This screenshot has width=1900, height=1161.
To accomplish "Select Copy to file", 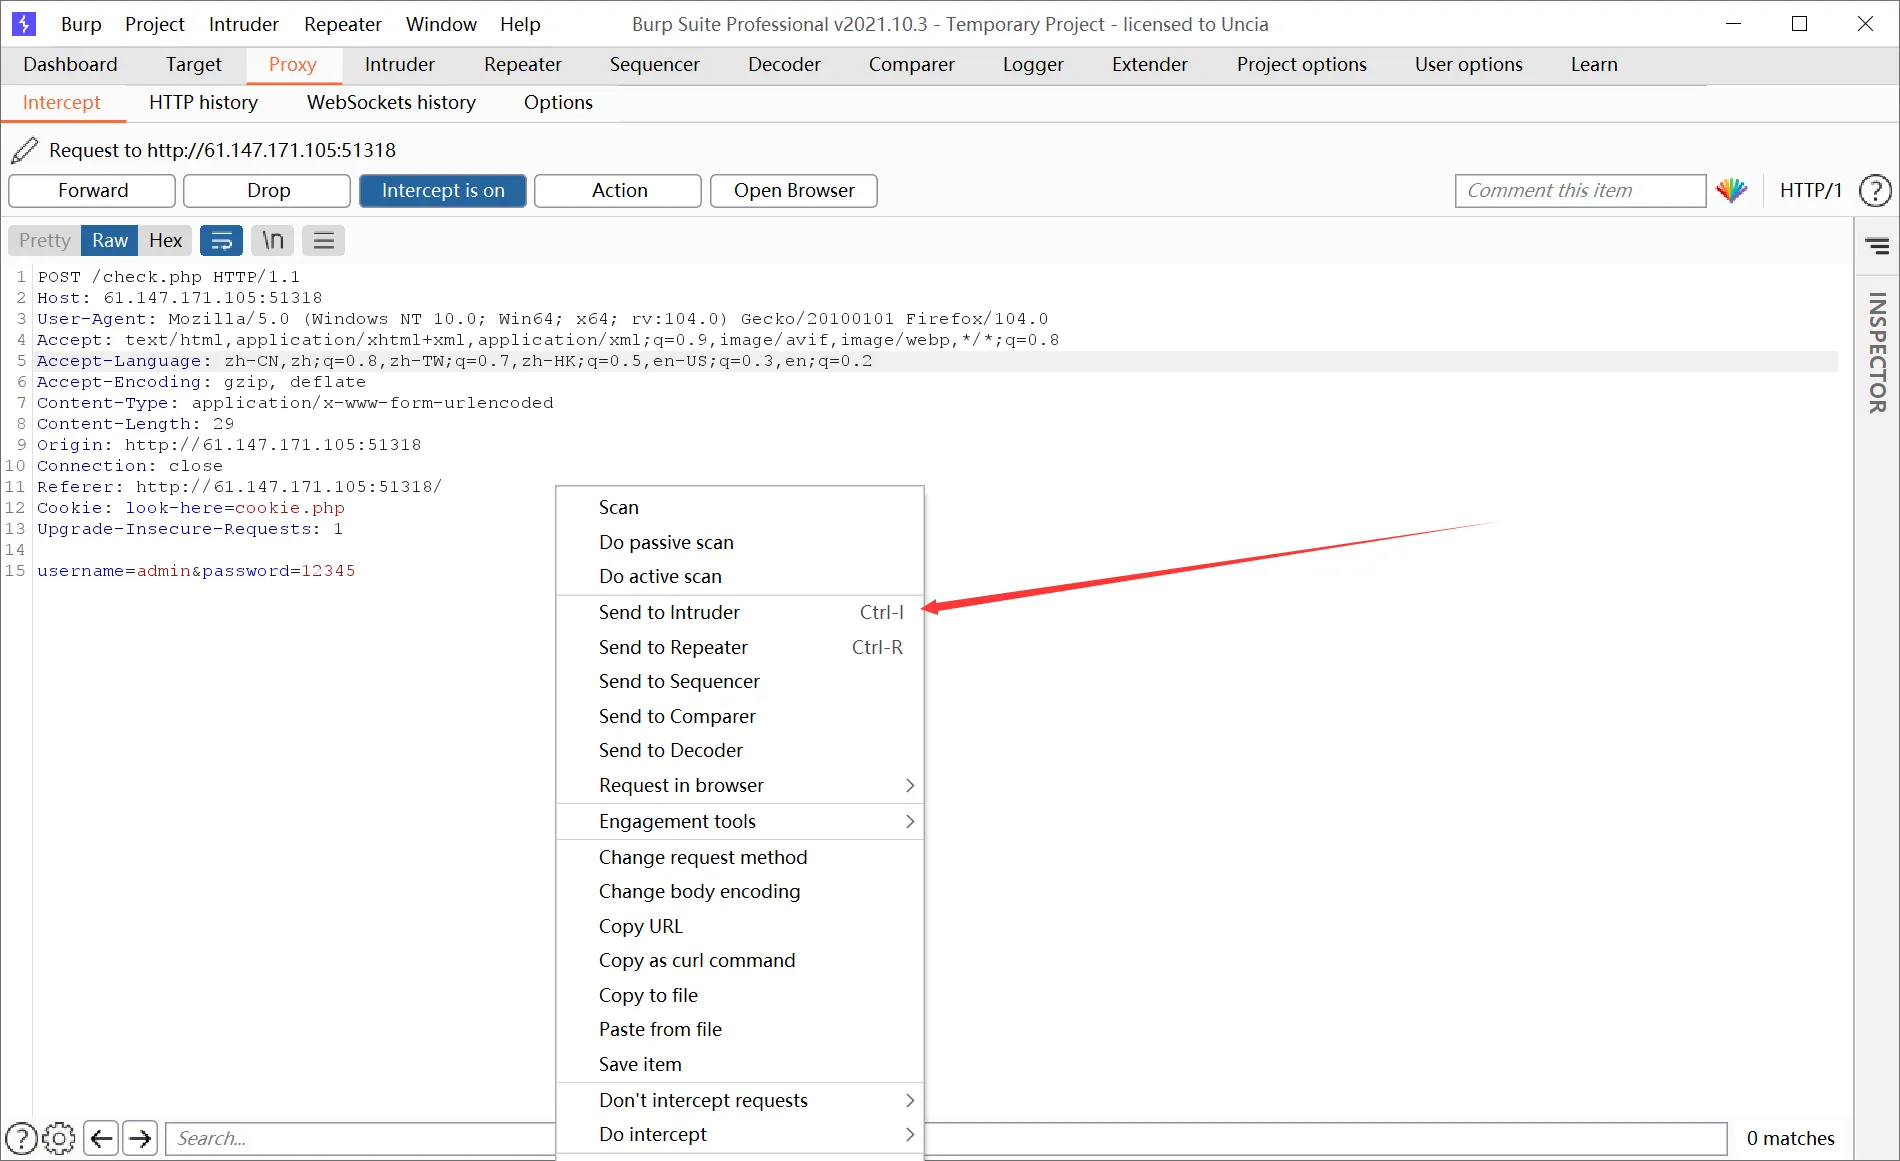I will [740, 995].
